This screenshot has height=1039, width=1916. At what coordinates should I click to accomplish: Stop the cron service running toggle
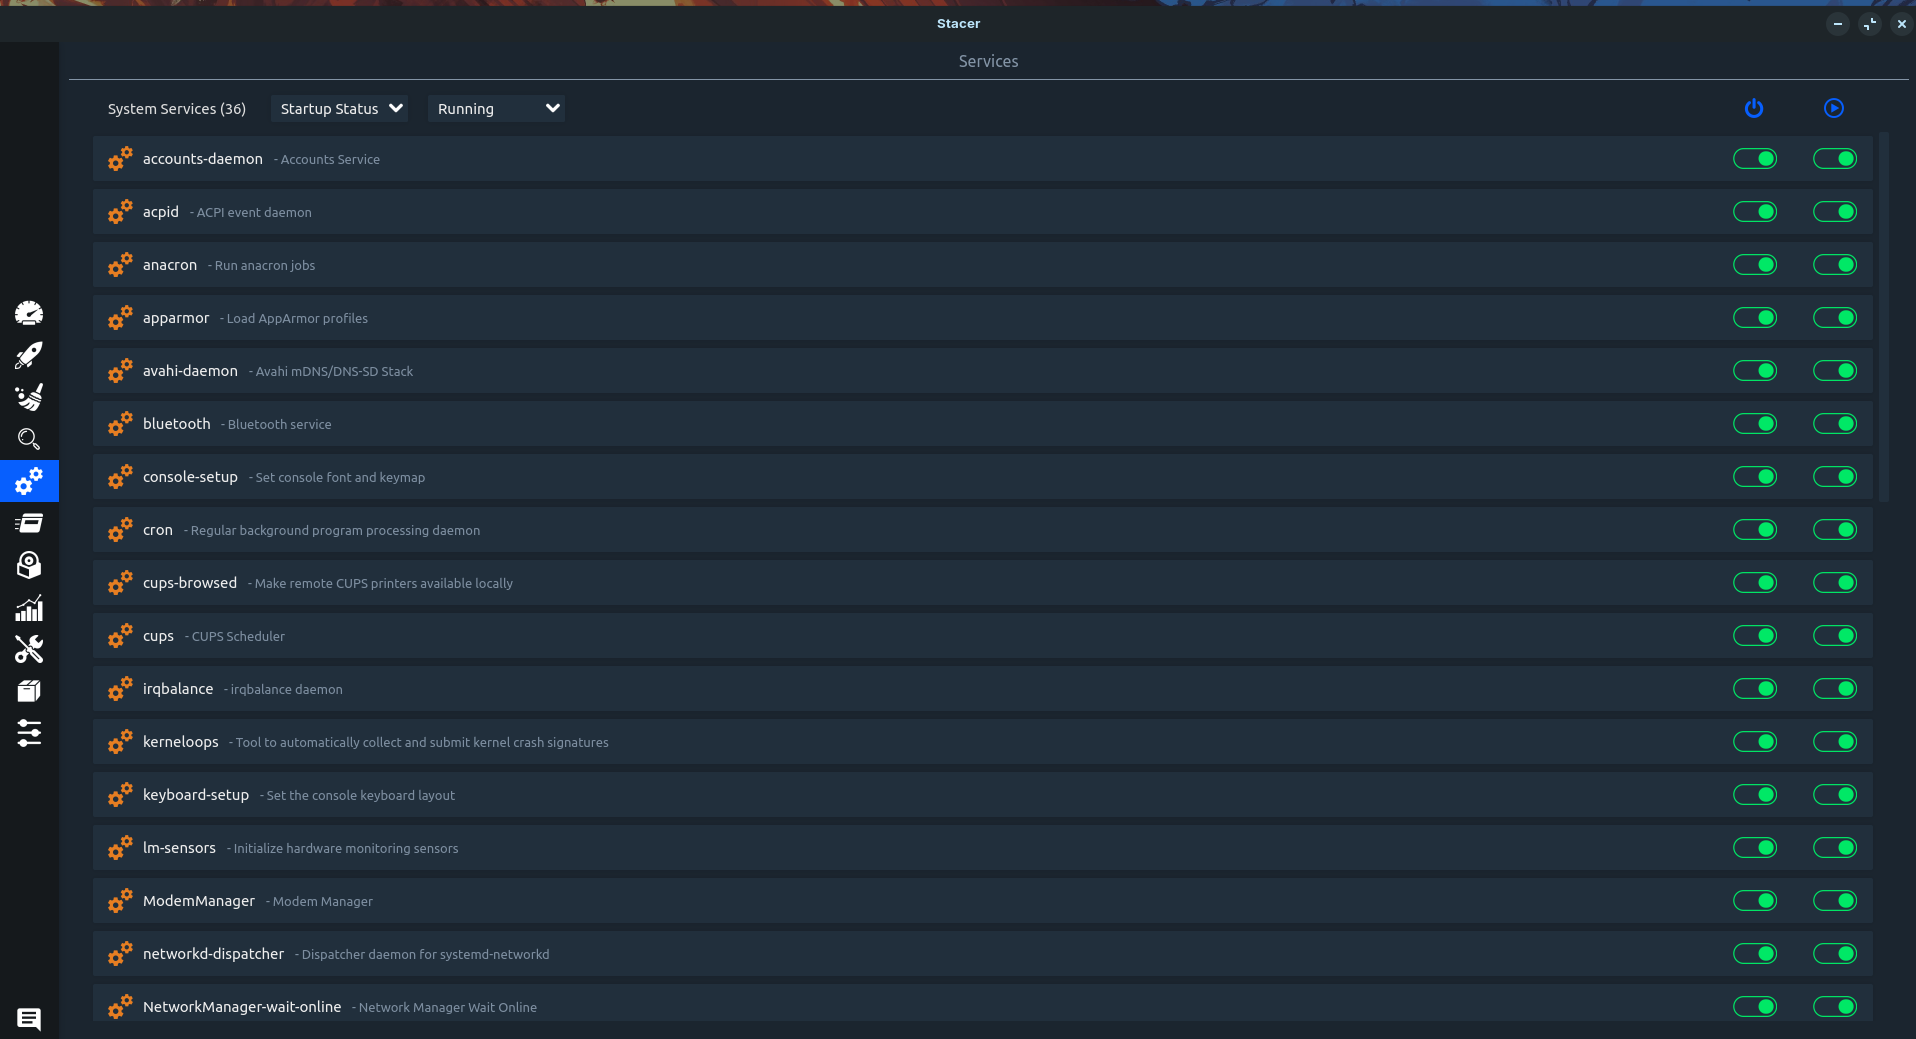coord(1835,529)
